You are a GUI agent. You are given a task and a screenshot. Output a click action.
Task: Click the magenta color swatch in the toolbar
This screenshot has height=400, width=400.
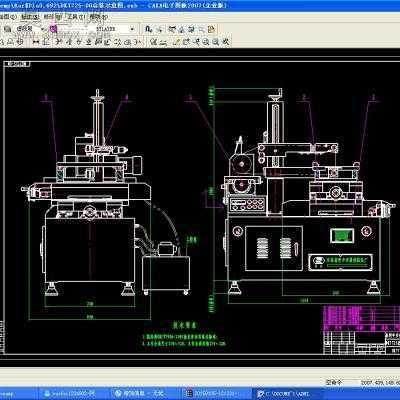[x=53, y=29]
